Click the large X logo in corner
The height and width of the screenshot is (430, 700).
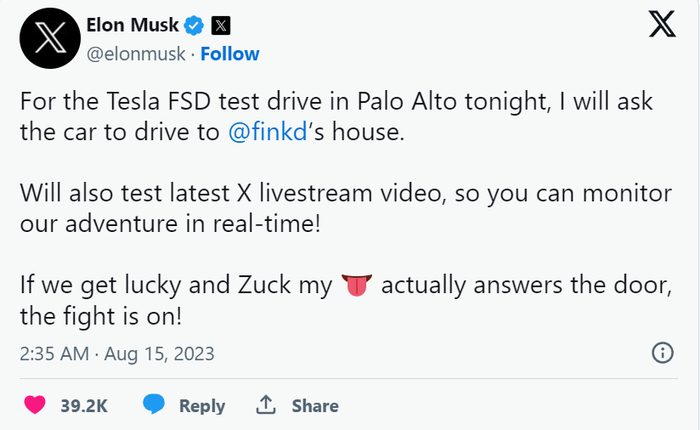(x=662, y=27)
